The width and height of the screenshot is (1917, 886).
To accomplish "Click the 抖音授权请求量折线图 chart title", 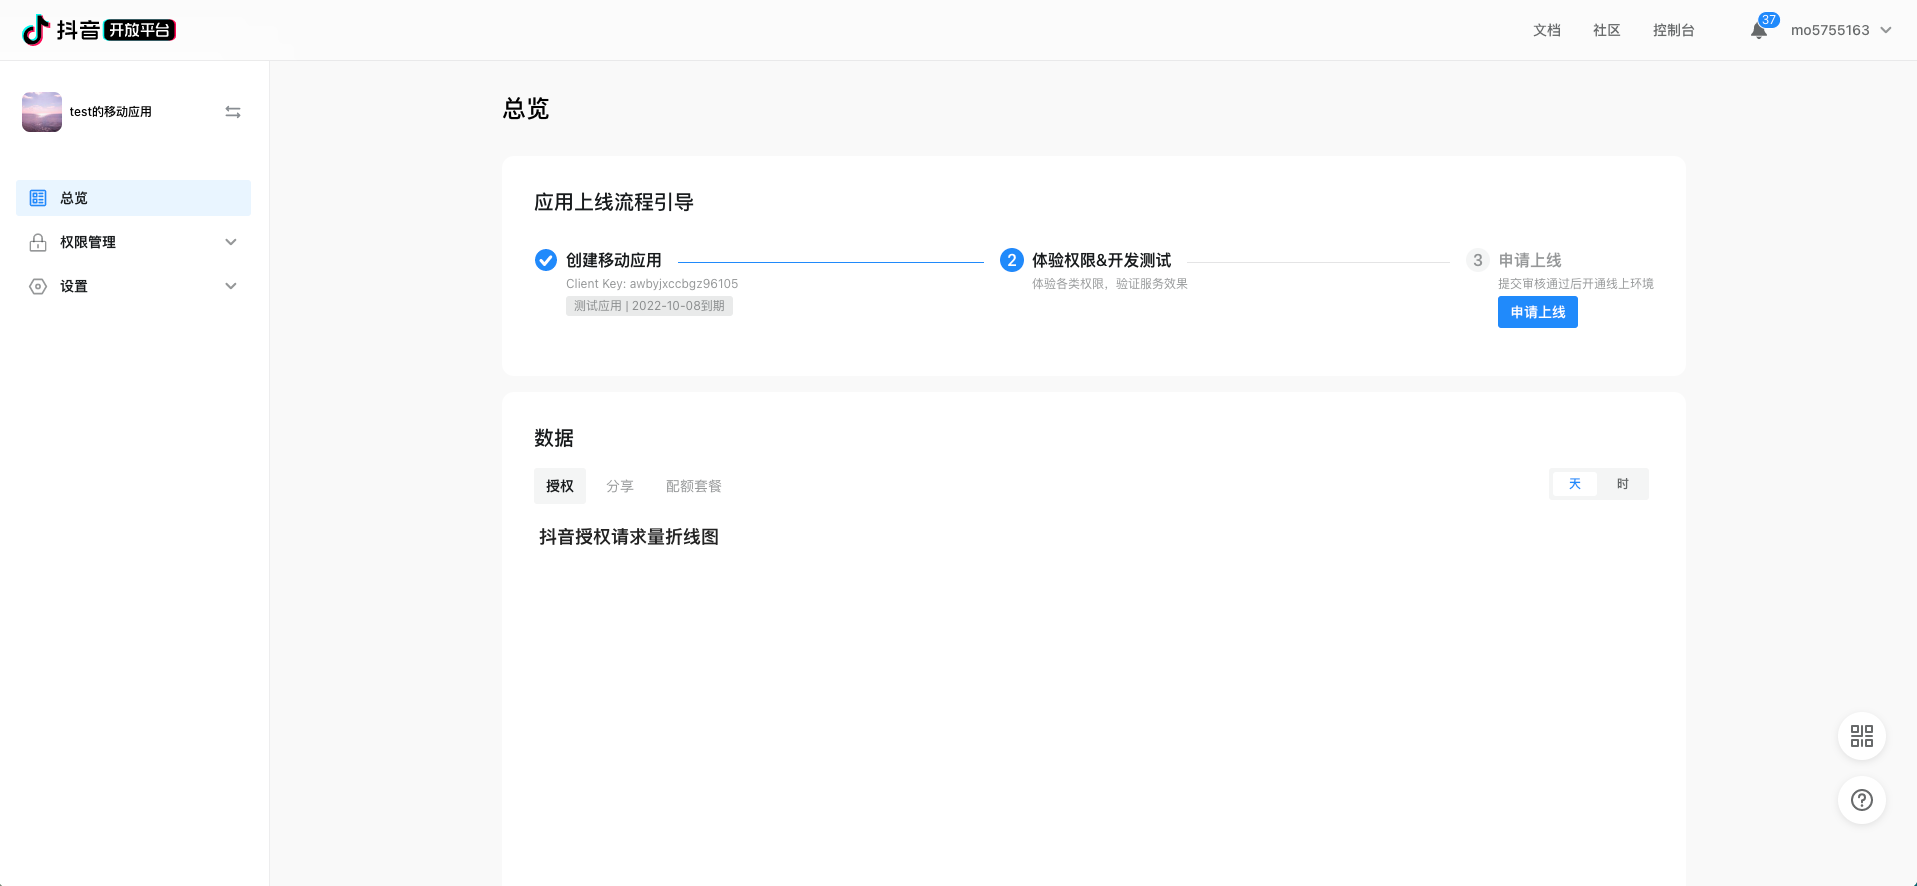I will coord(629,537).
